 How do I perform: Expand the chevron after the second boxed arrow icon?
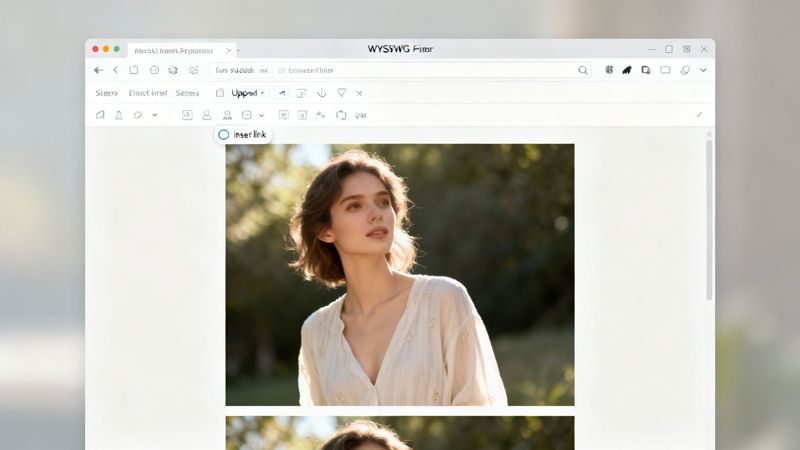click(x=262, y=115)
